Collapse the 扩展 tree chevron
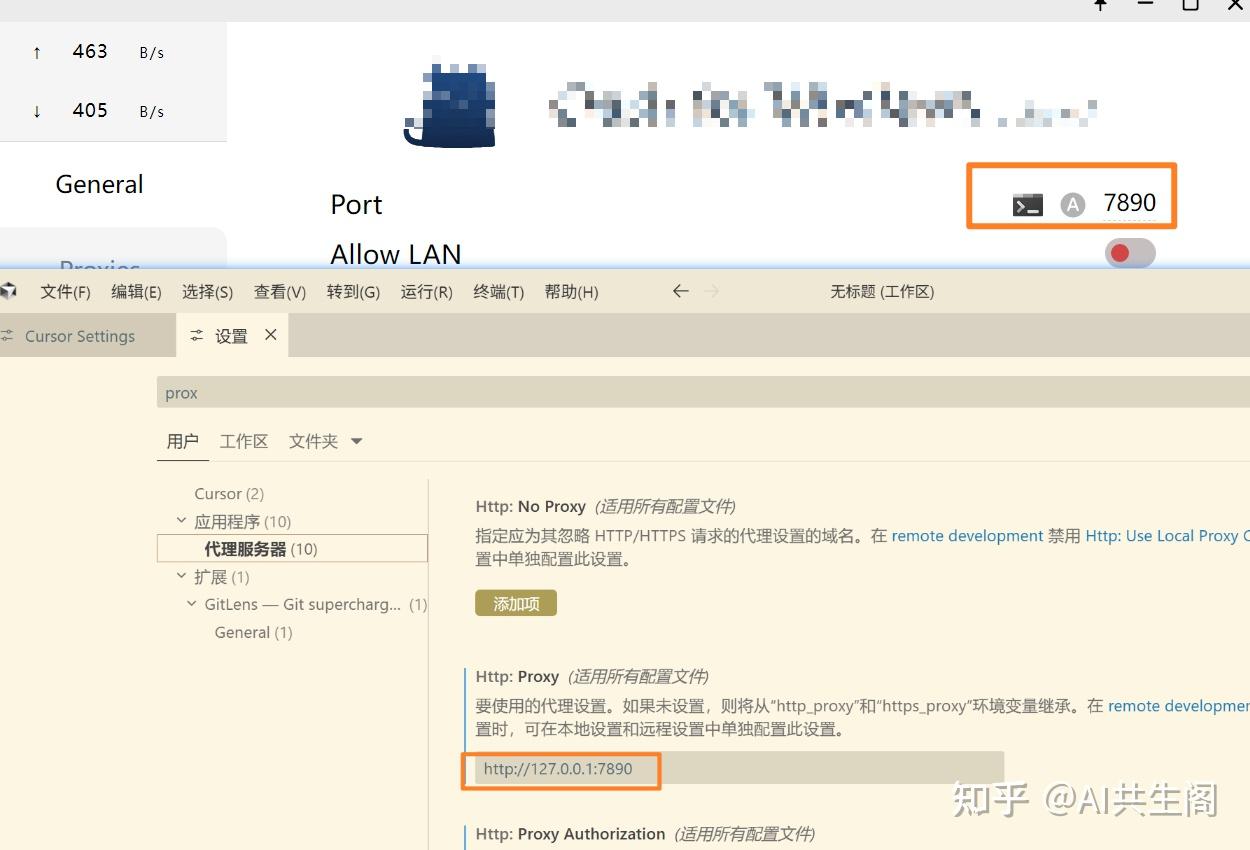Viewport: 1250px width, 850px height. click(x=181, y=576)
